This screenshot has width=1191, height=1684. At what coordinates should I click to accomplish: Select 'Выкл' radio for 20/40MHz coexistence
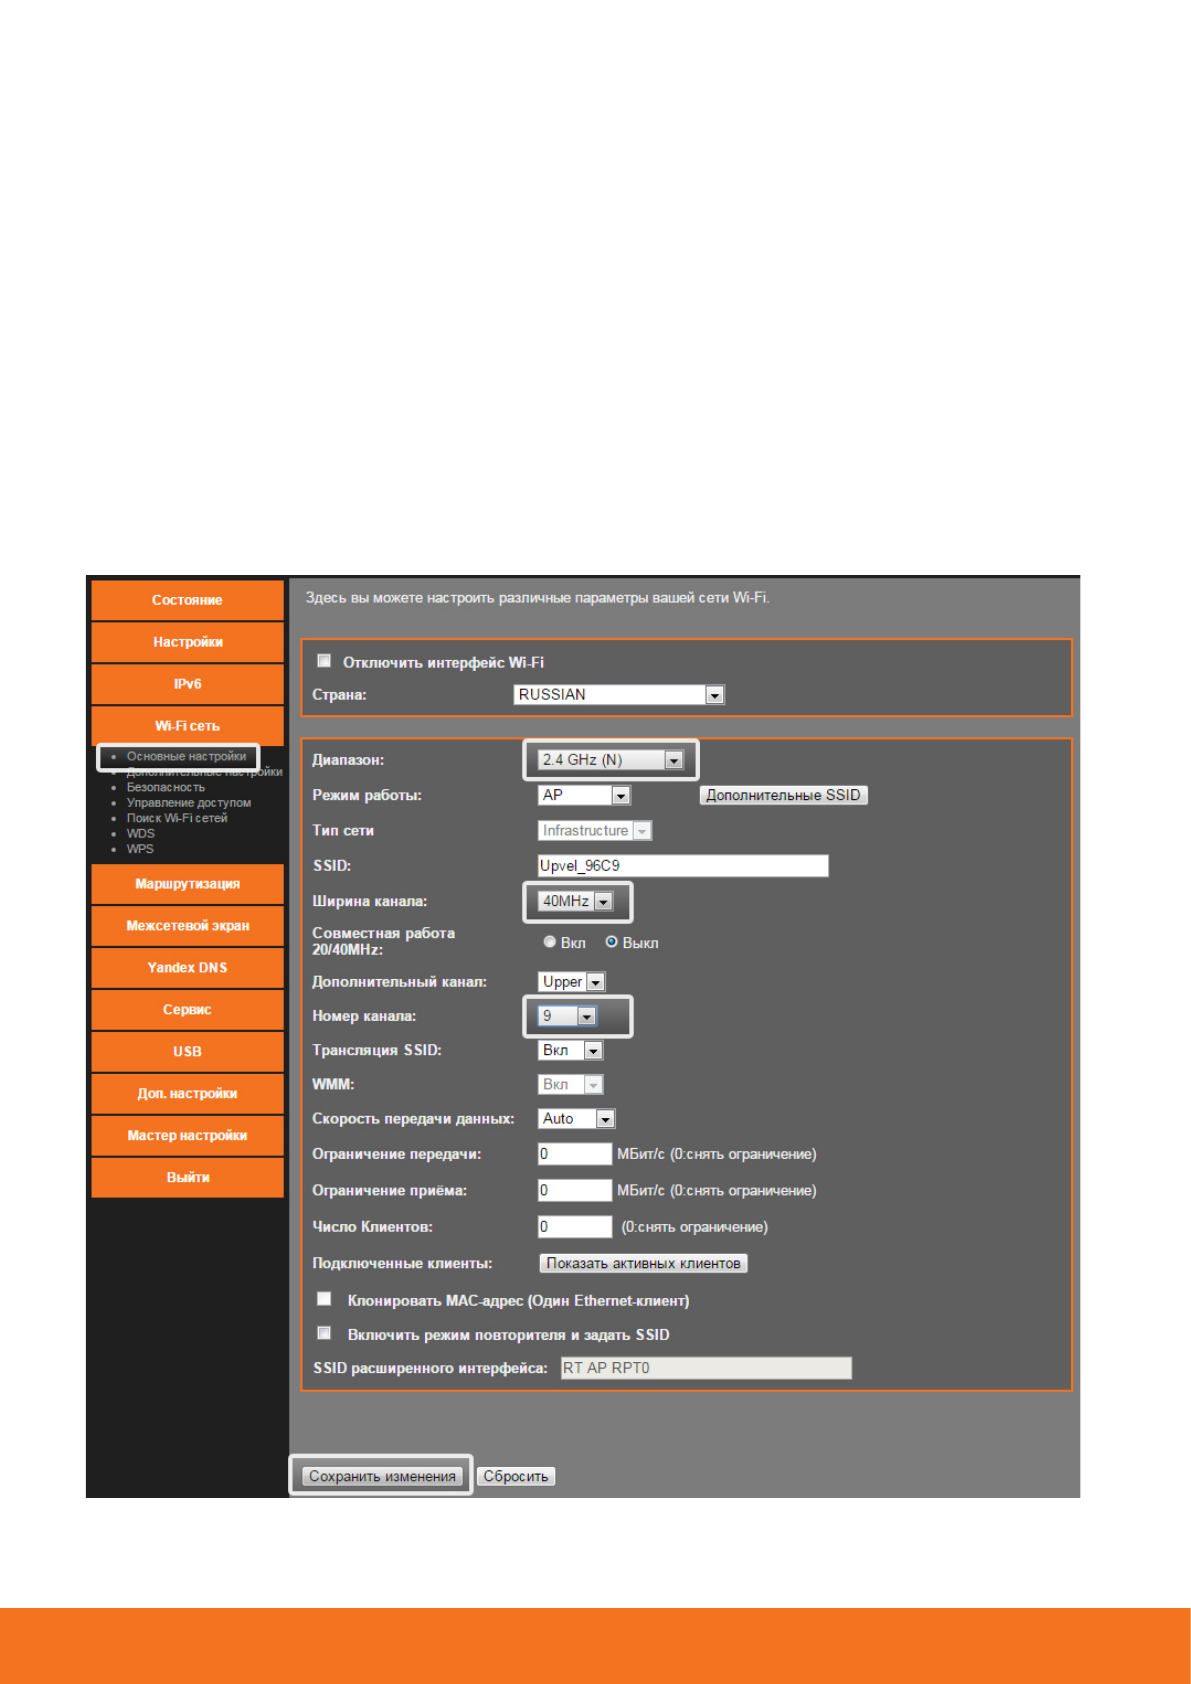click(x=611, y=942)
